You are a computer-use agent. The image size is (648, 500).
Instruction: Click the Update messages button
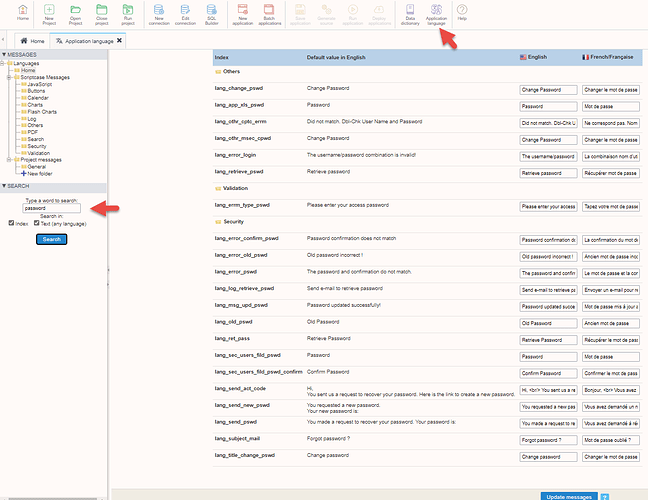(x=569, y=497)
